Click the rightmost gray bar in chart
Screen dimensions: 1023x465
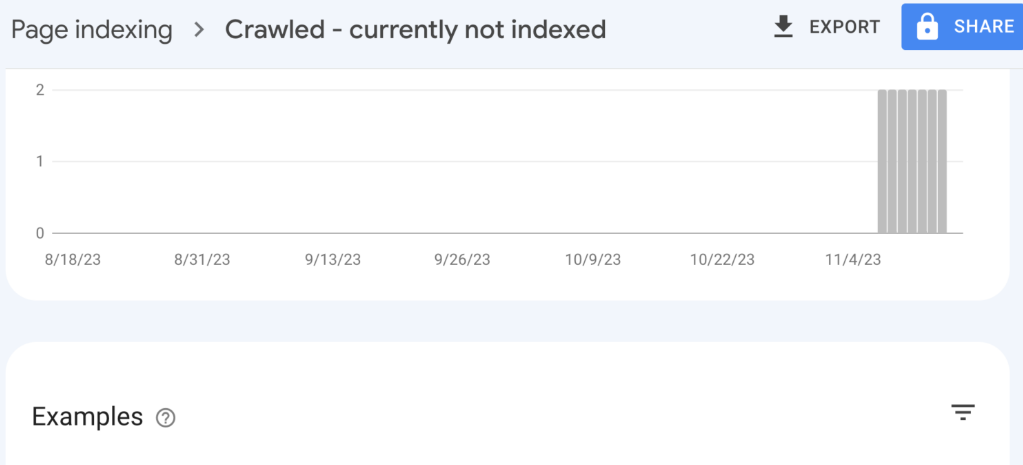942,161
